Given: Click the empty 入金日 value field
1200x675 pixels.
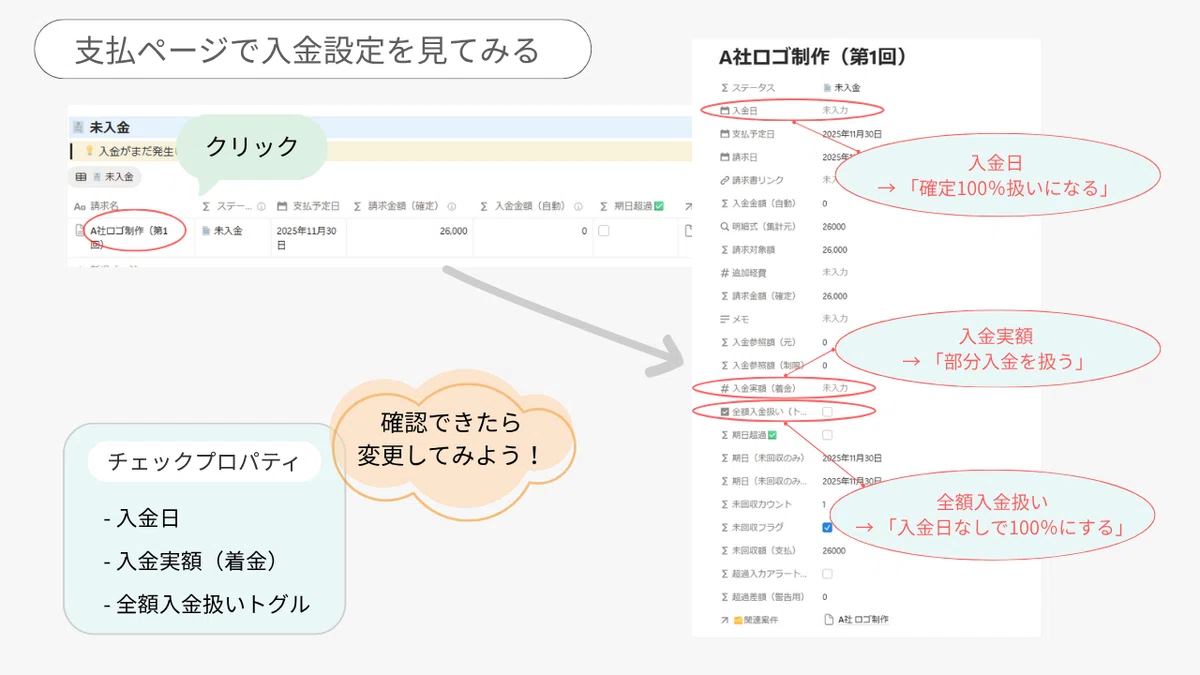Looking at the screenshot, I should coord(836,111).
